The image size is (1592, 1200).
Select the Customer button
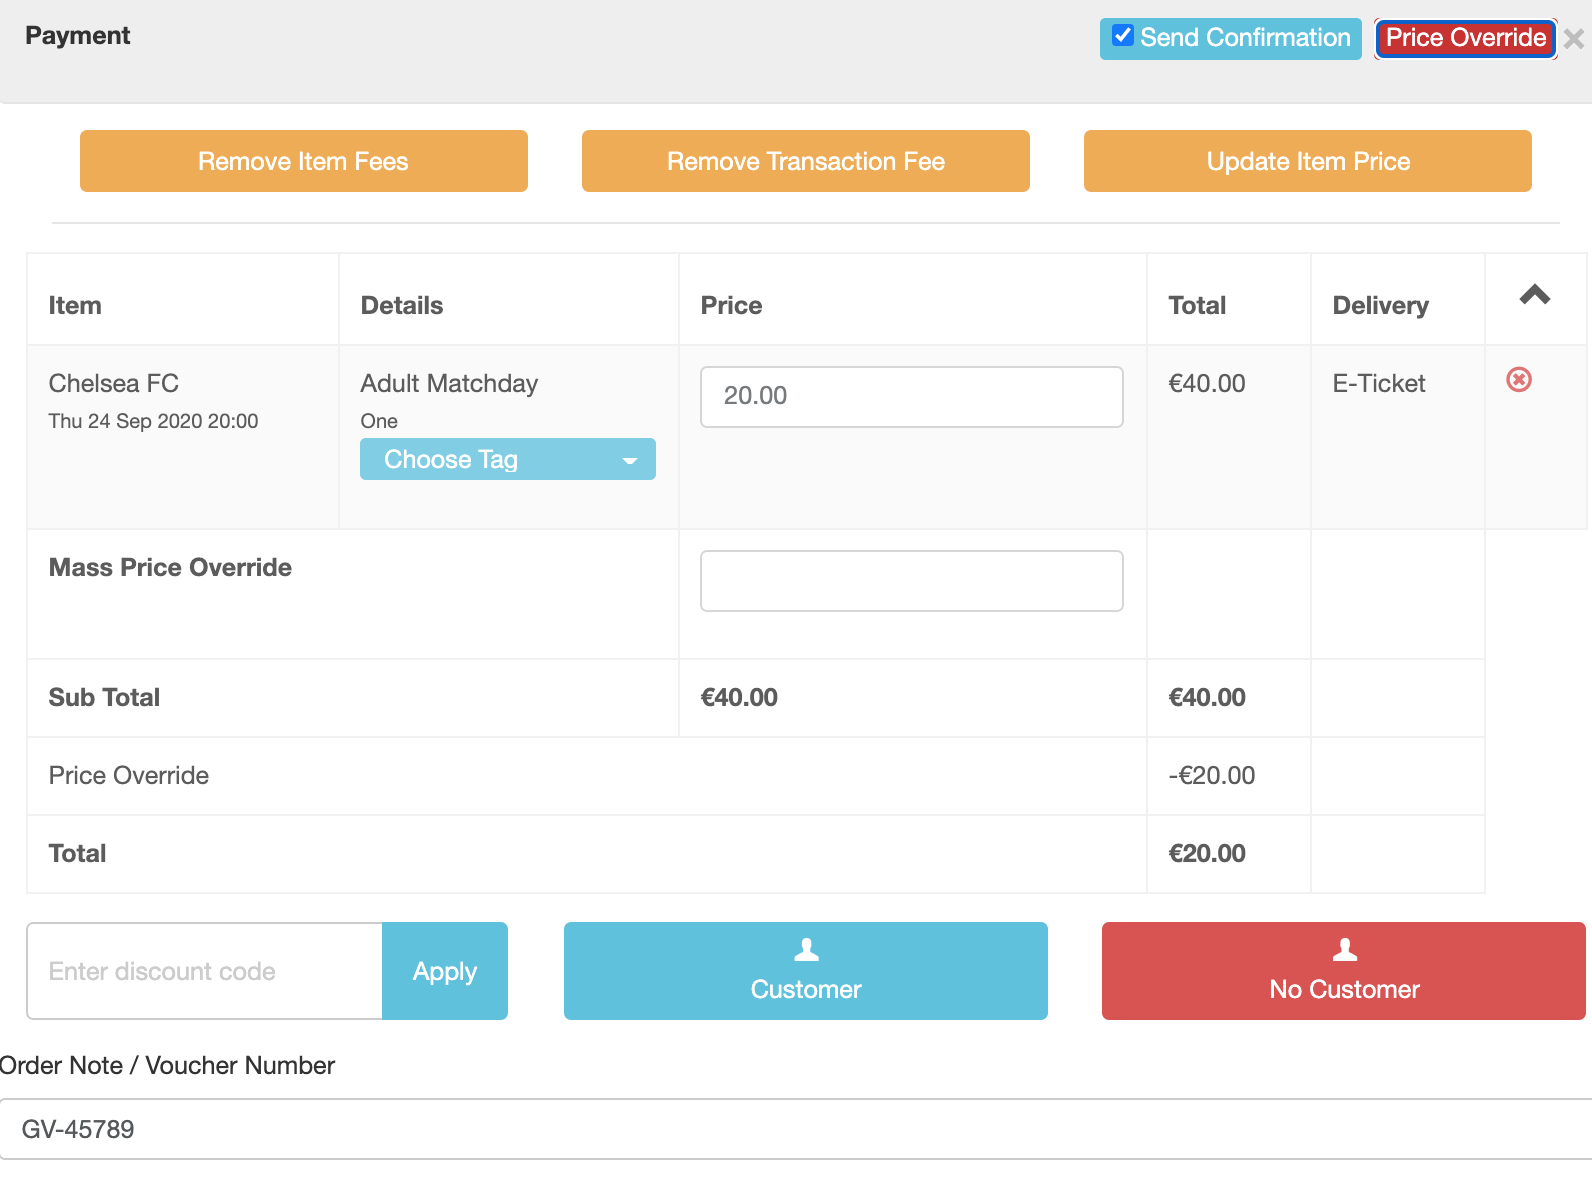pos(806,971)
